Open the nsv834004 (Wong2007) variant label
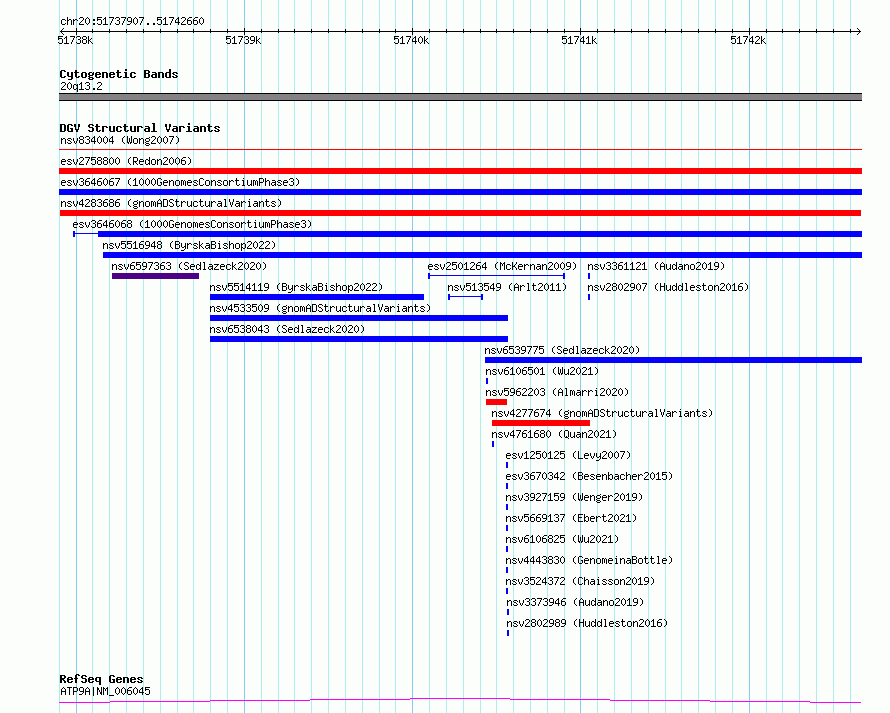 tap(120, 140)
